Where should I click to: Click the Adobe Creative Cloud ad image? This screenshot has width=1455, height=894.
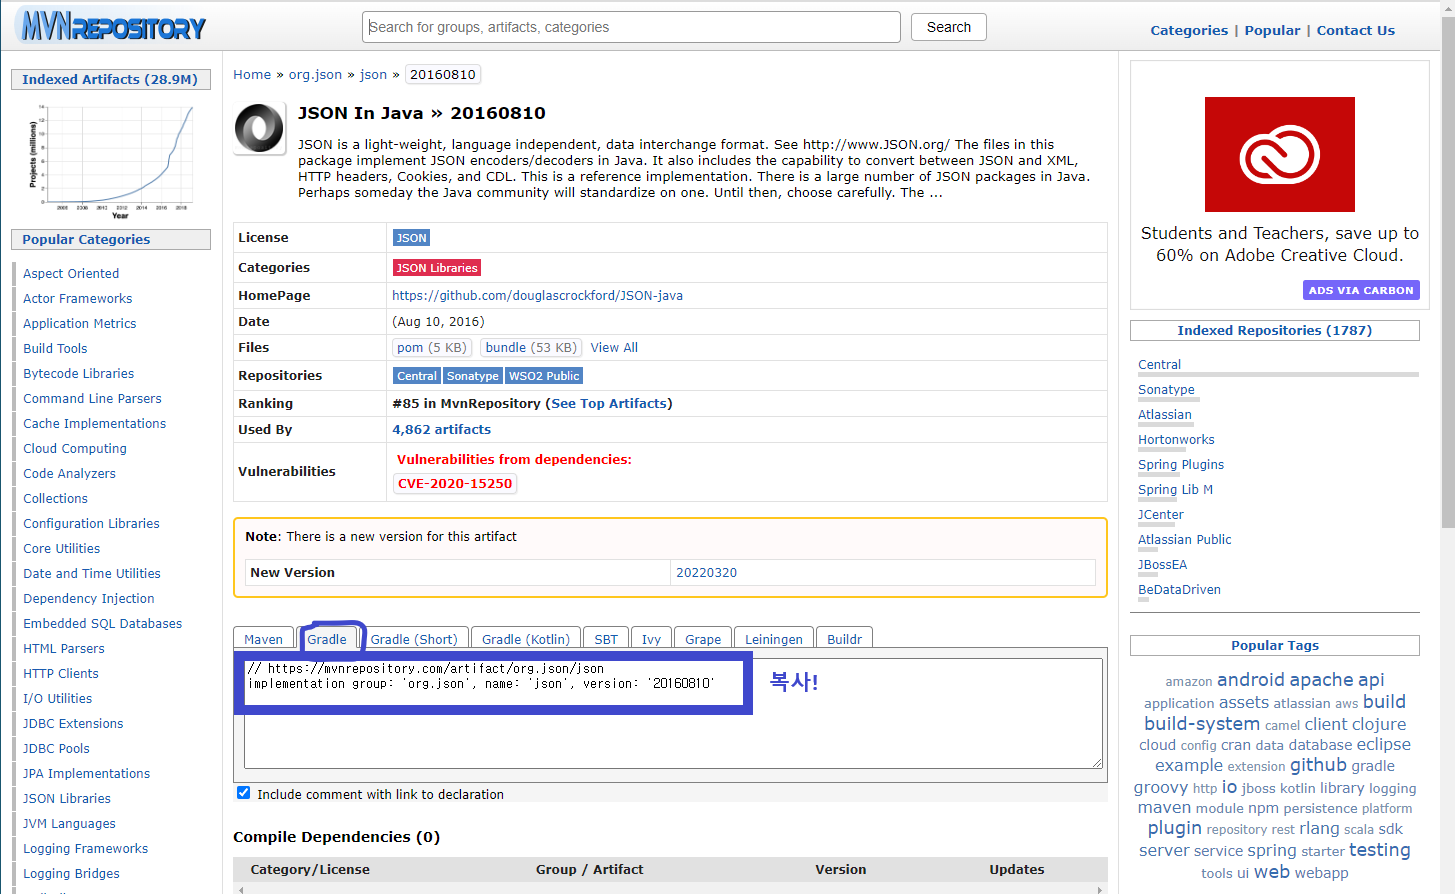click(1279, 154)
